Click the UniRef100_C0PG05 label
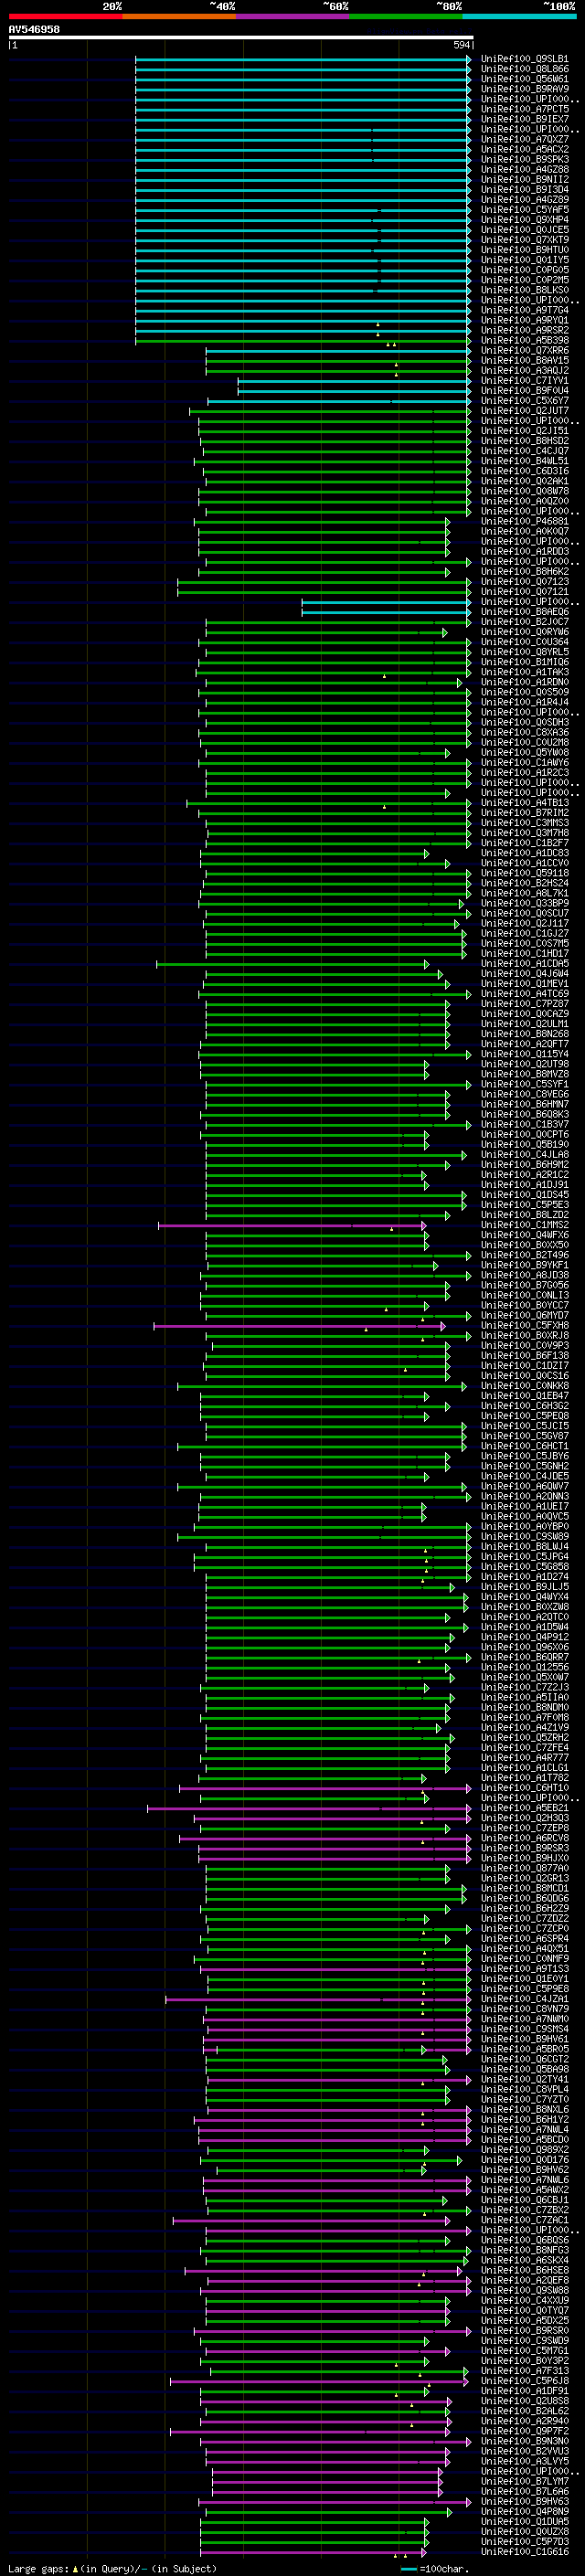The image size is (585, 2576). pyautogui.click(x=525, y=270)
